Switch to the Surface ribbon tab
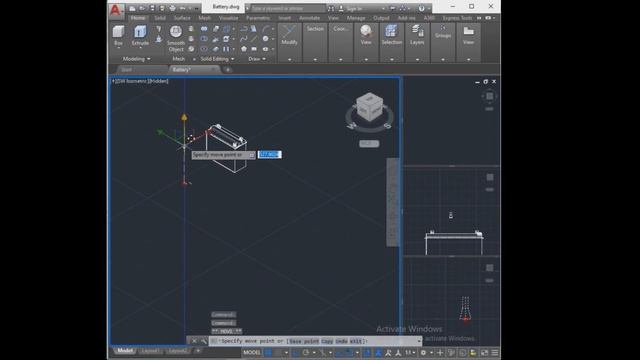This screenshot has width=640, height=360. [x=182, y=18]
